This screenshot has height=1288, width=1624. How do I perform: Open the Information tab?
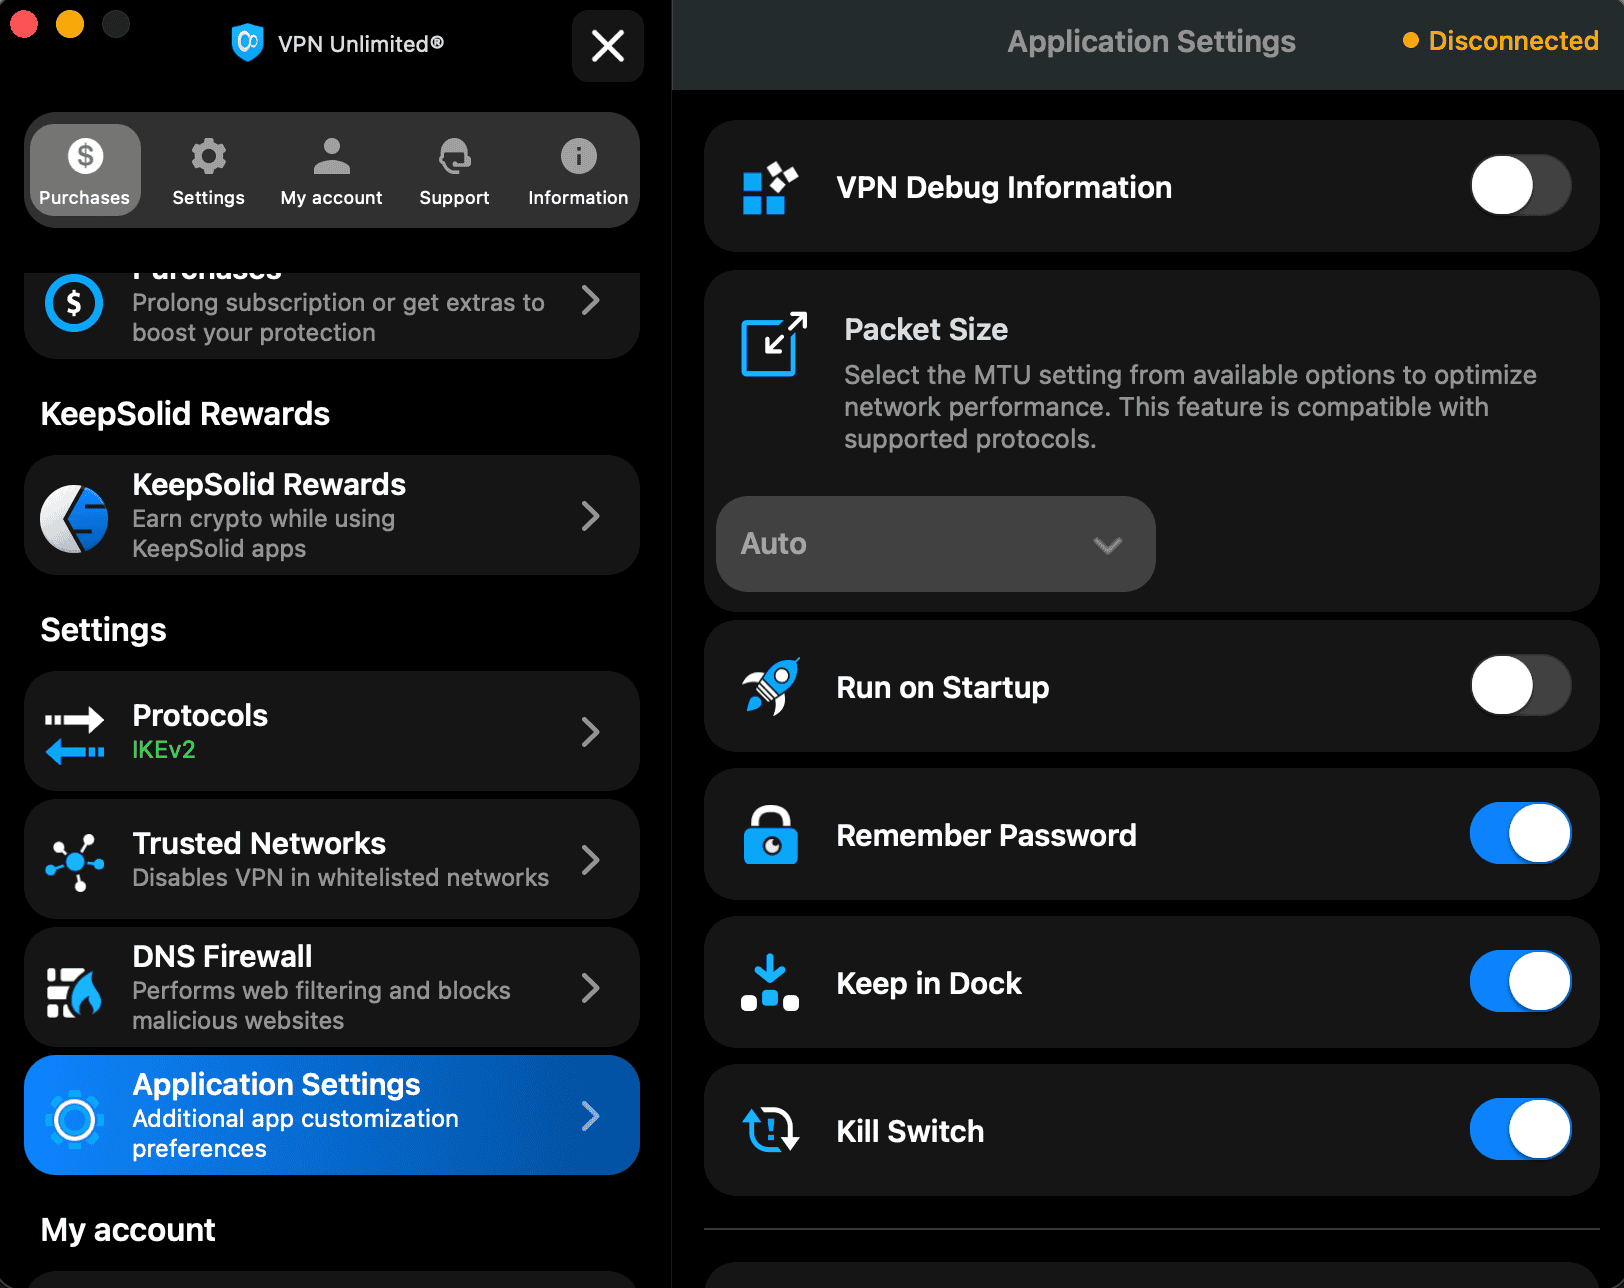(578, 170)
